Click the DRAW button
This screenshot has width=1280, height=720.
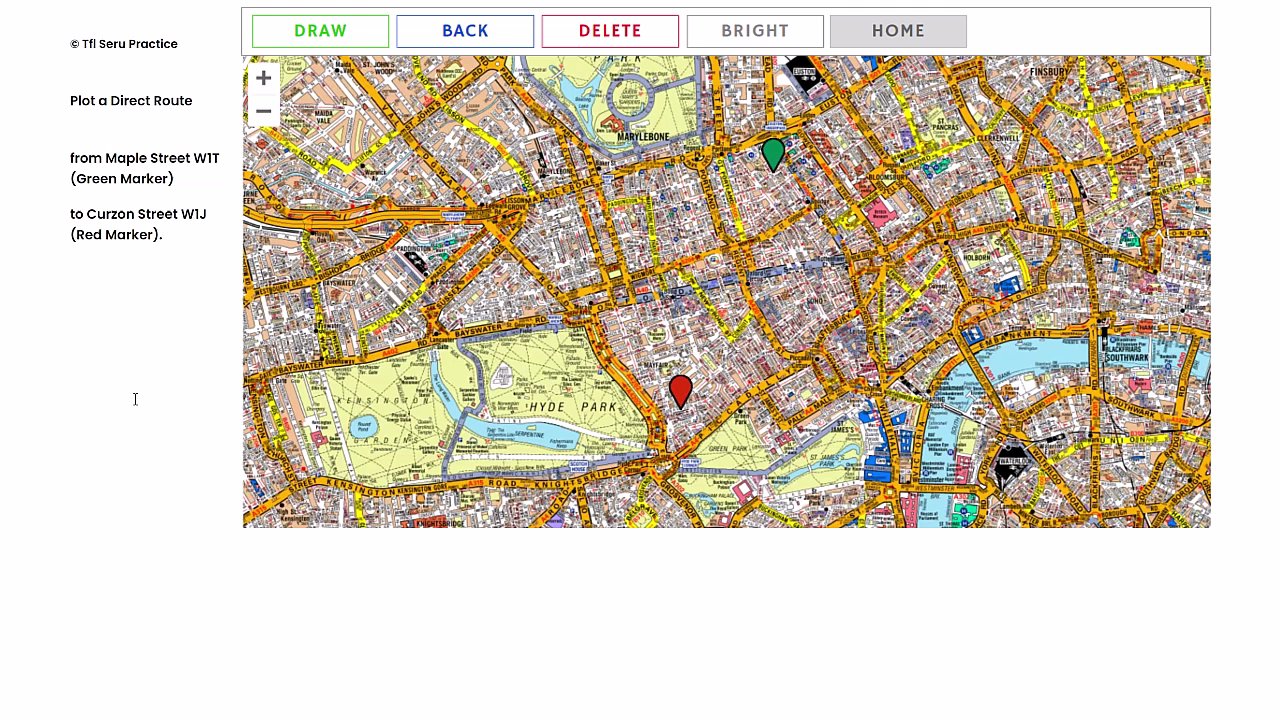[x=320, y=31]
